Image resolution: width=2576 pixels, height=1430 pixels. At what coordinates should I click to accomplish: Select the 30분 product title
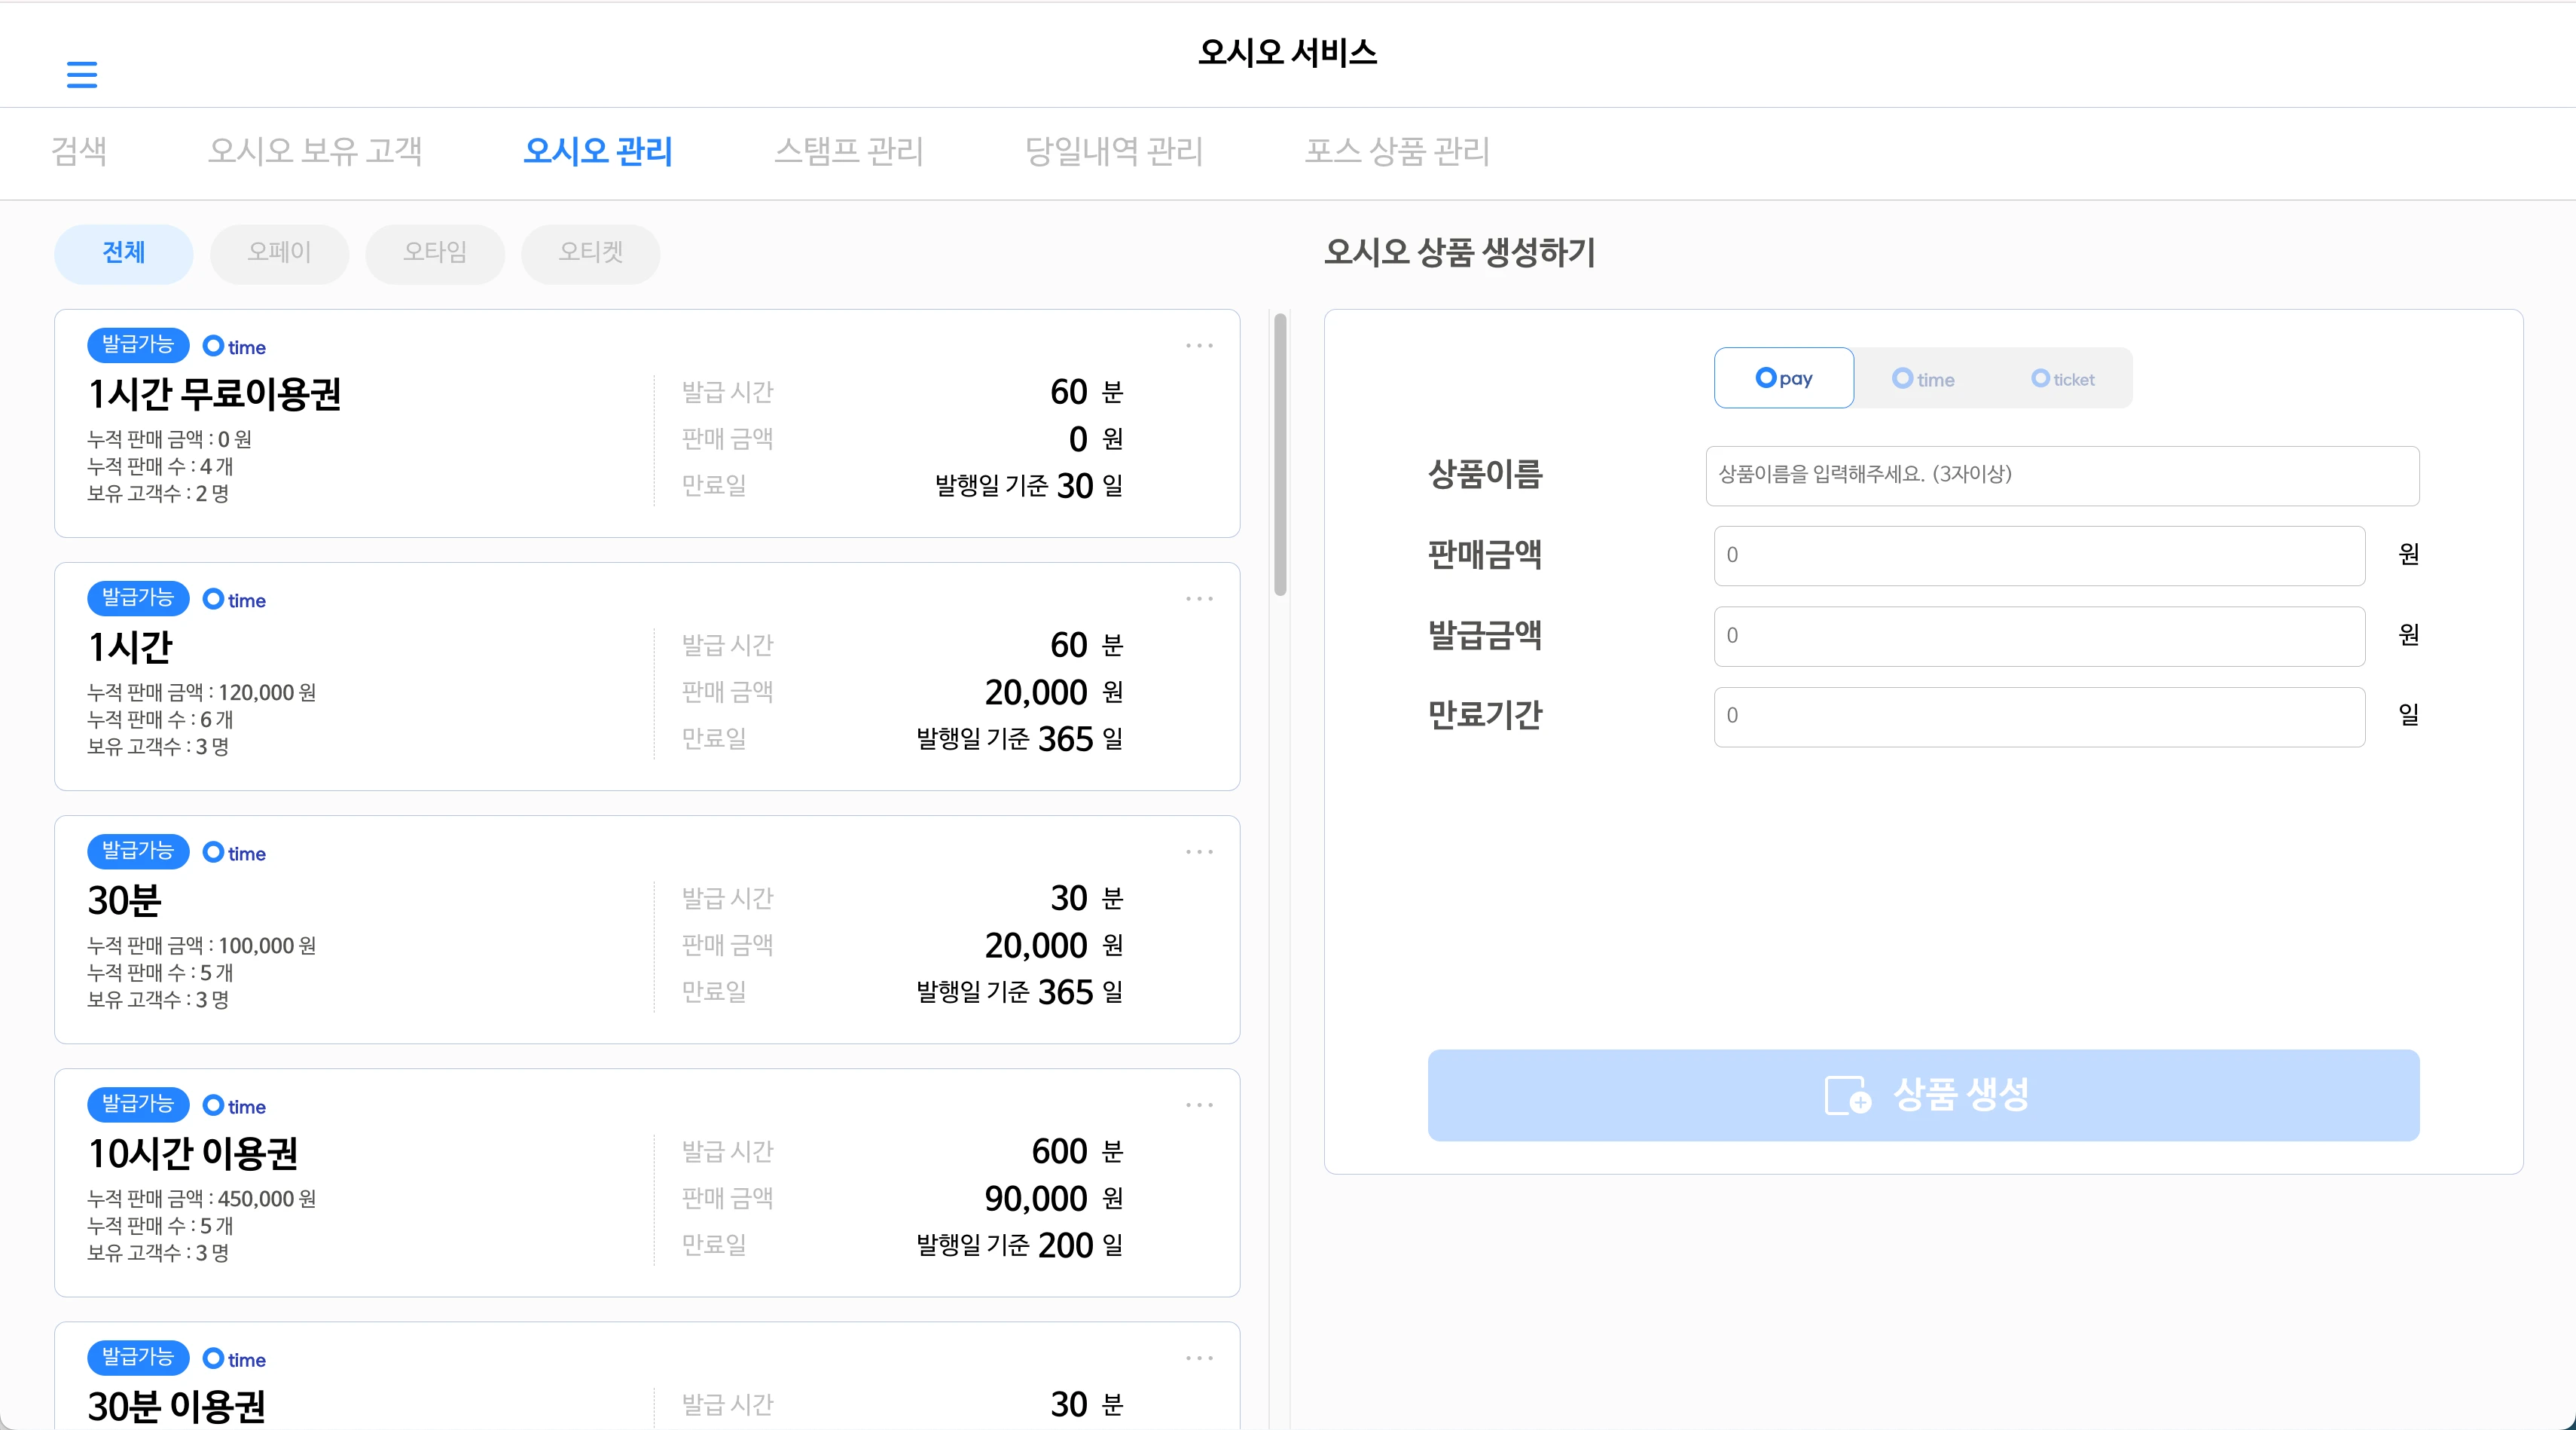(x=125, y=900)
